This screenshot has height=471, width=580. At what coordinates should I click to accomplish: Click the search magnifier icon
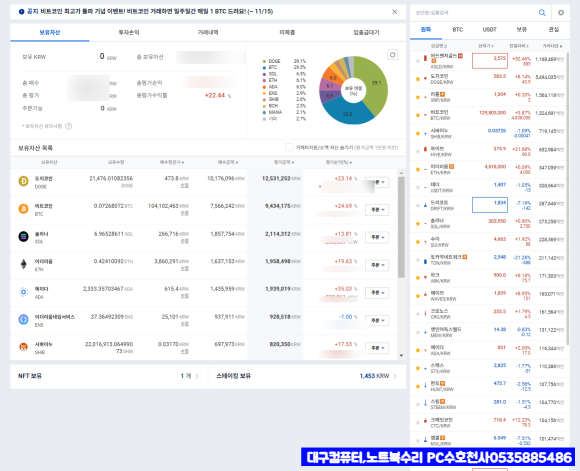pyautogui.click(x=542, y=13)
